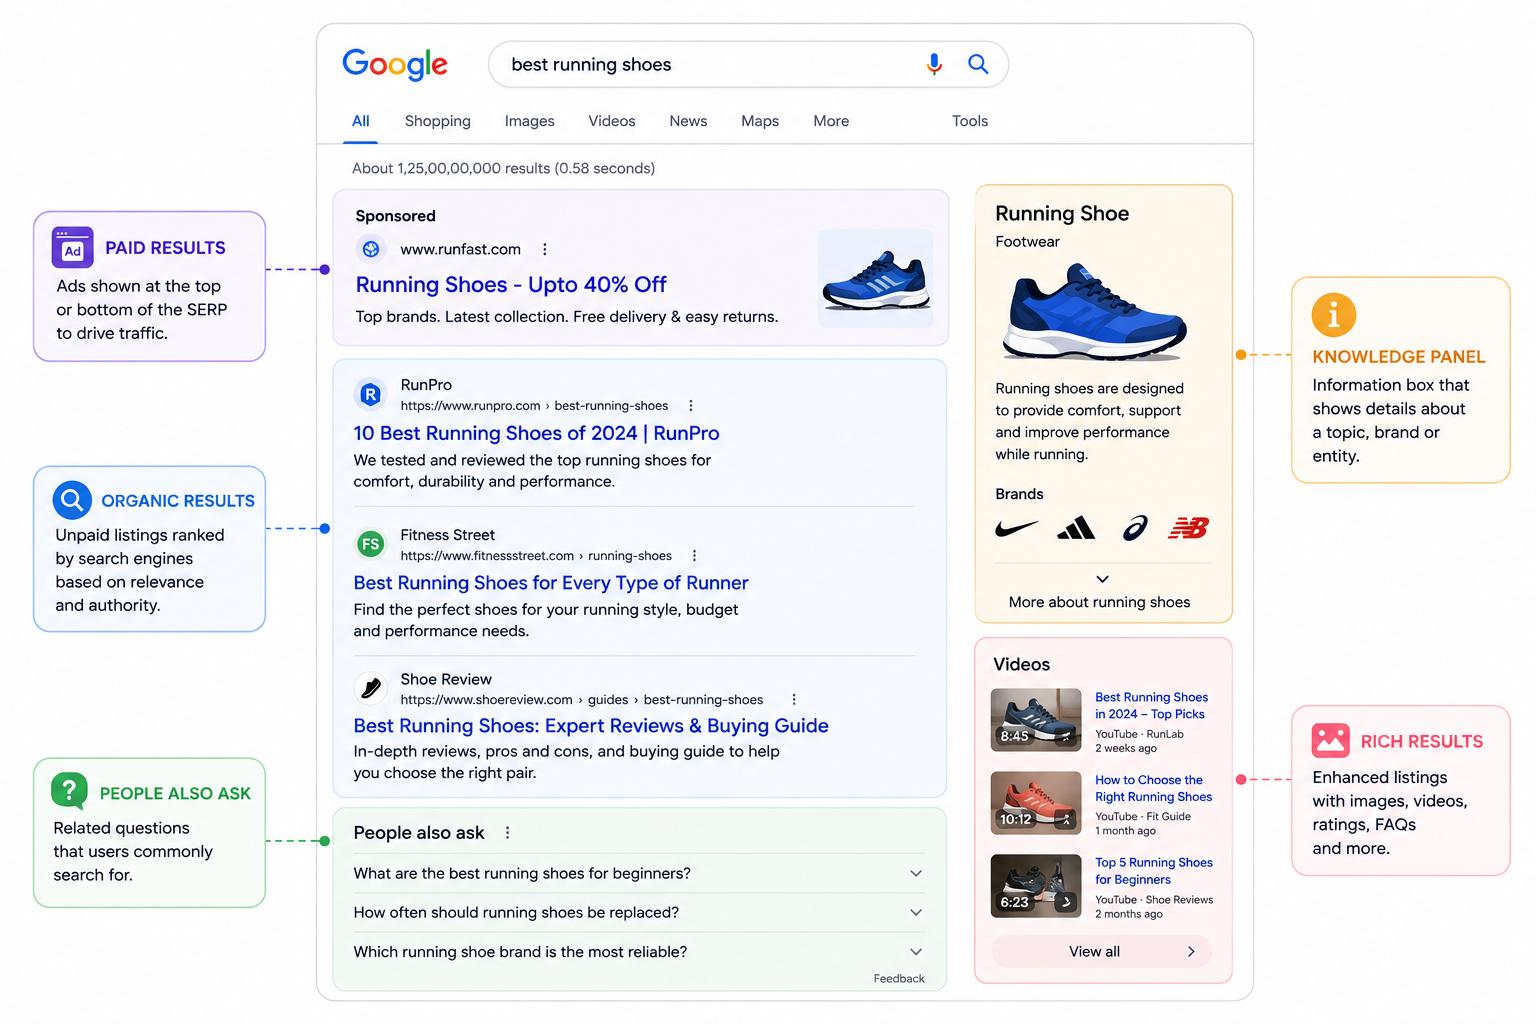The image size is (1536, 1024).
Task: Switch to the Videos tab
Action: point(611,121)
